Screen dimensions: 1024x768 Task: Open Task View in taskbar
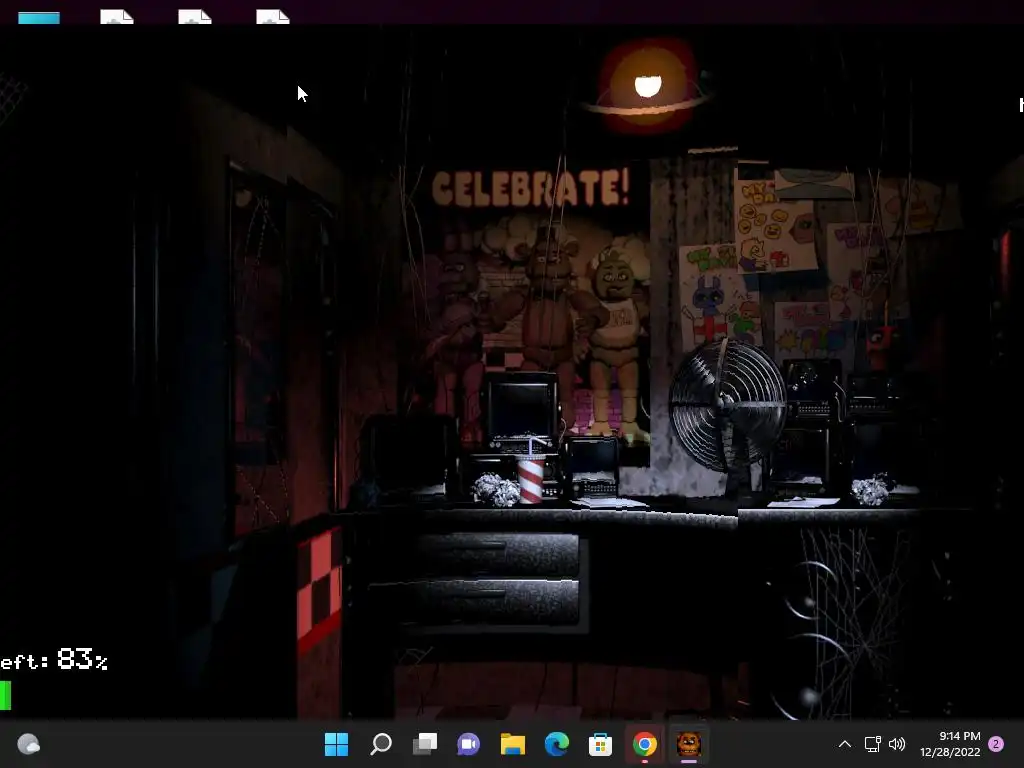tap(424, 744)
